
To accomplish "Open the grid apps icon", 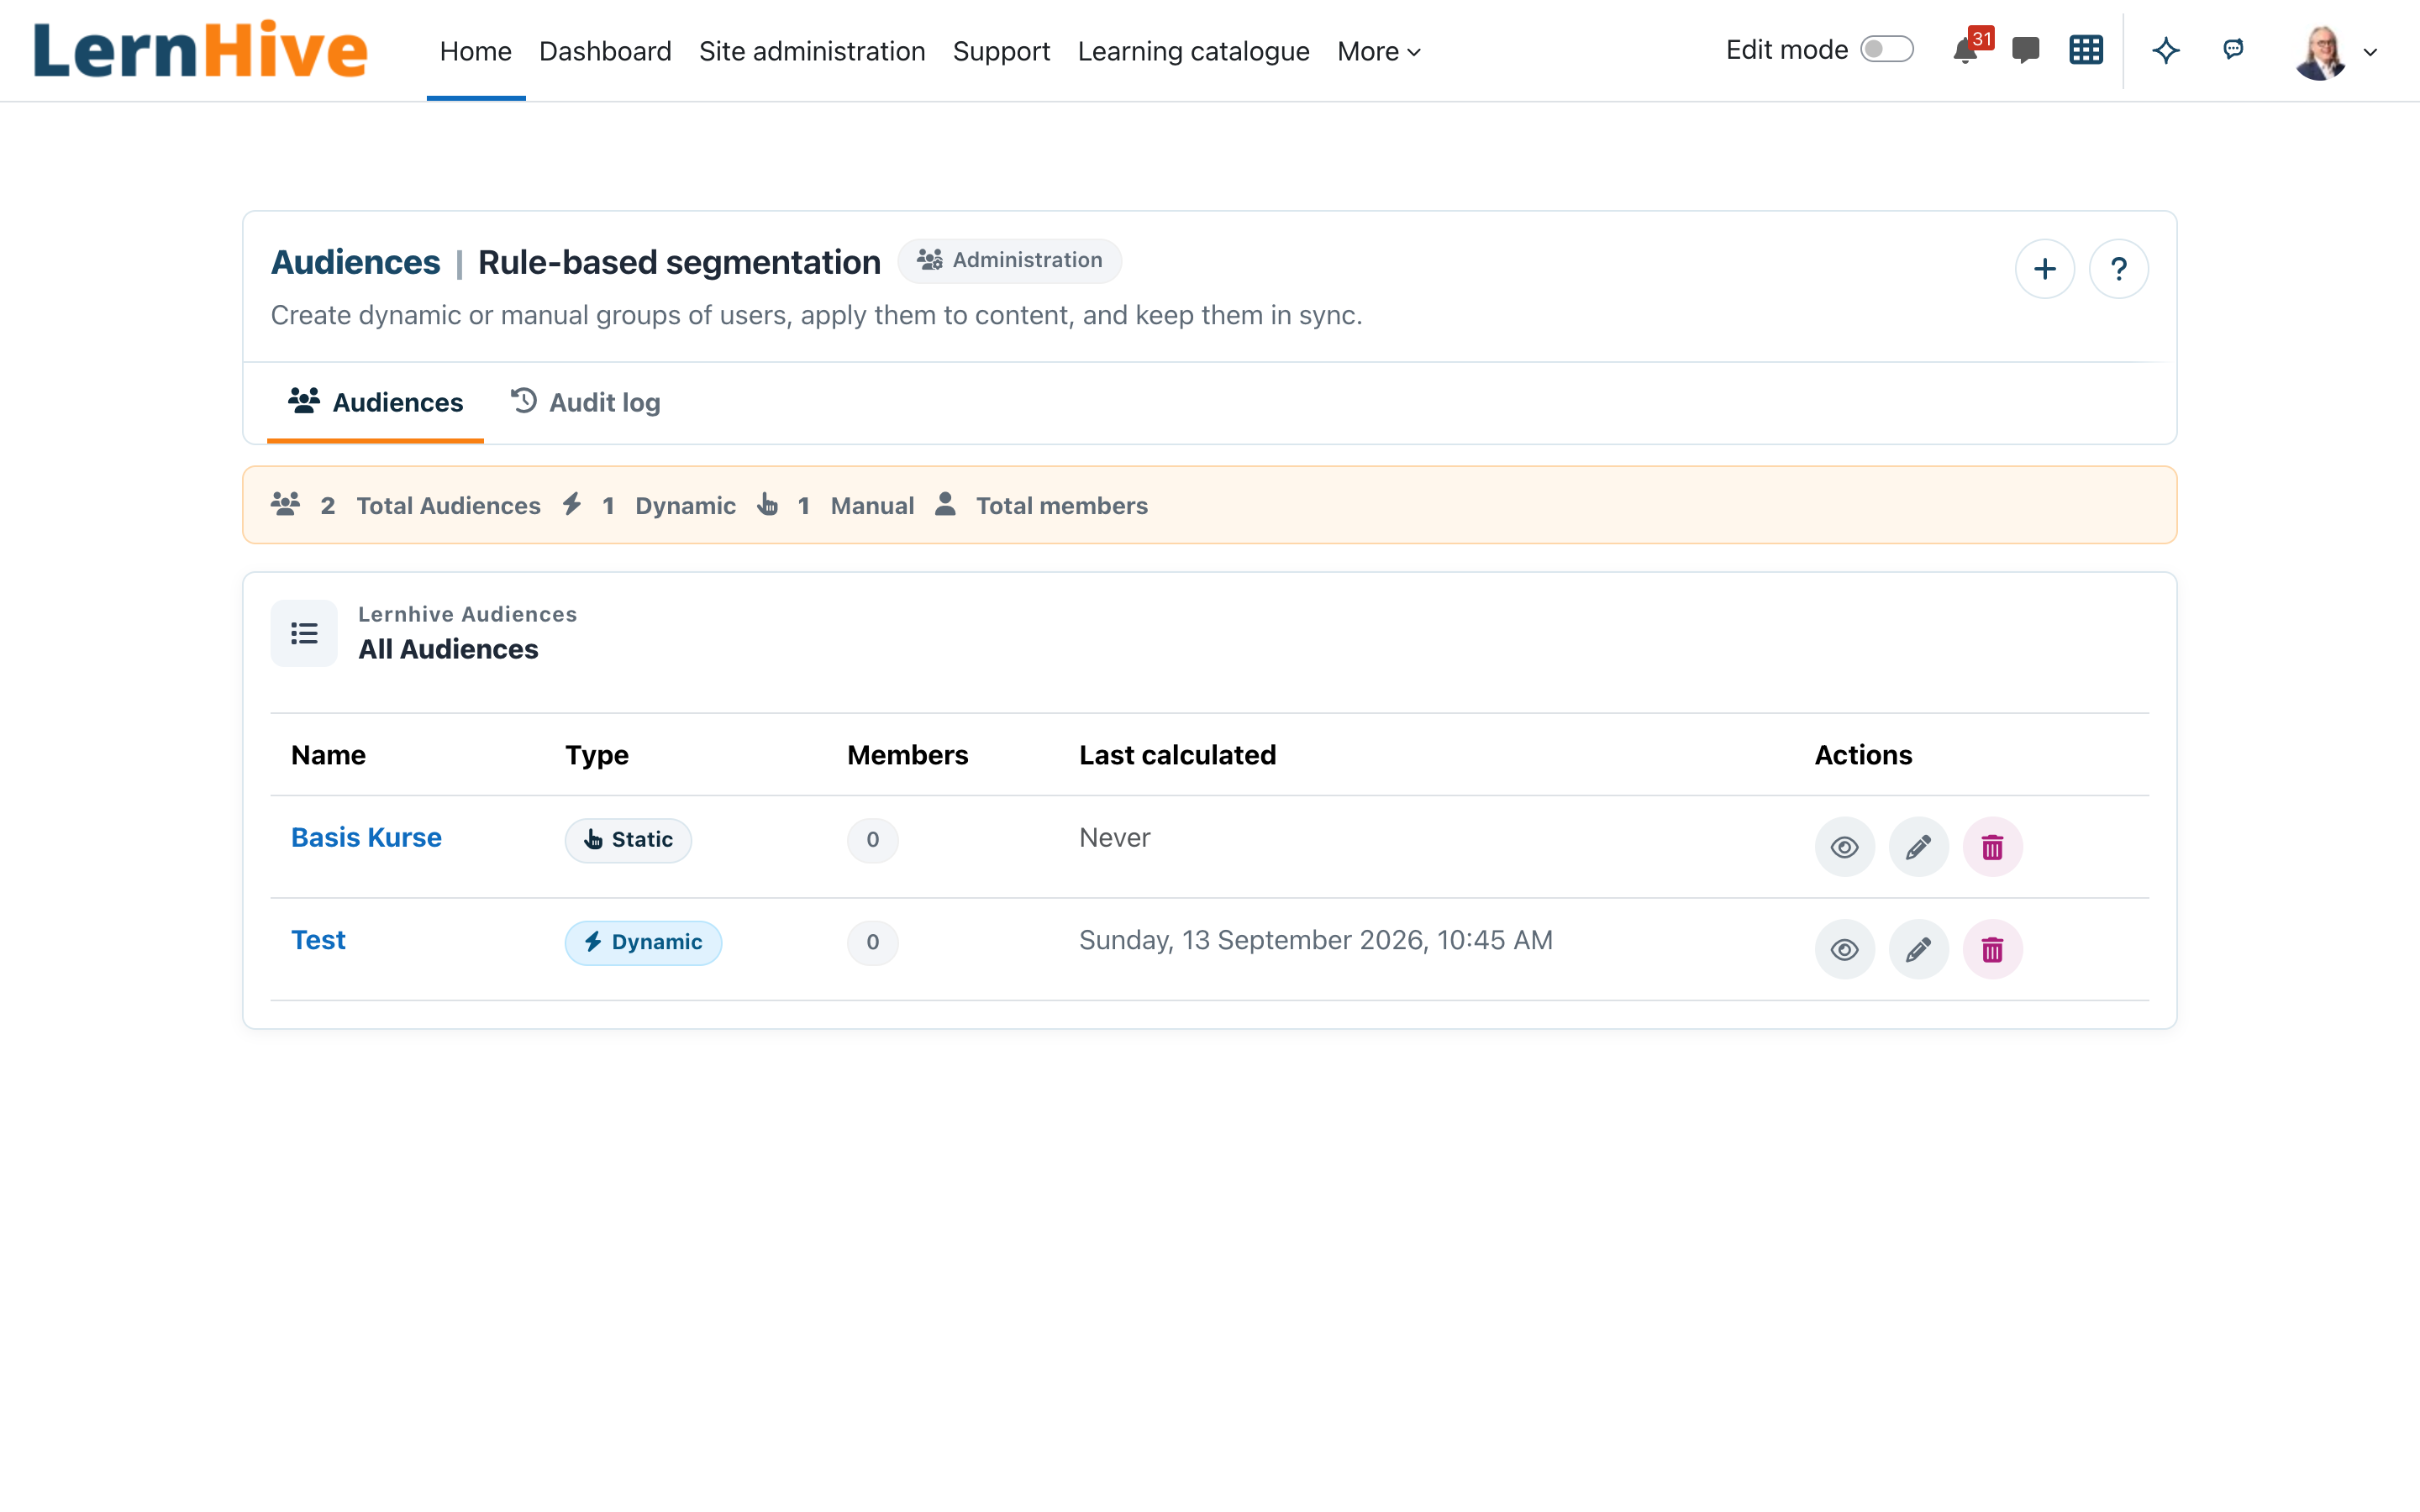I will click(x=2085, y=50).
